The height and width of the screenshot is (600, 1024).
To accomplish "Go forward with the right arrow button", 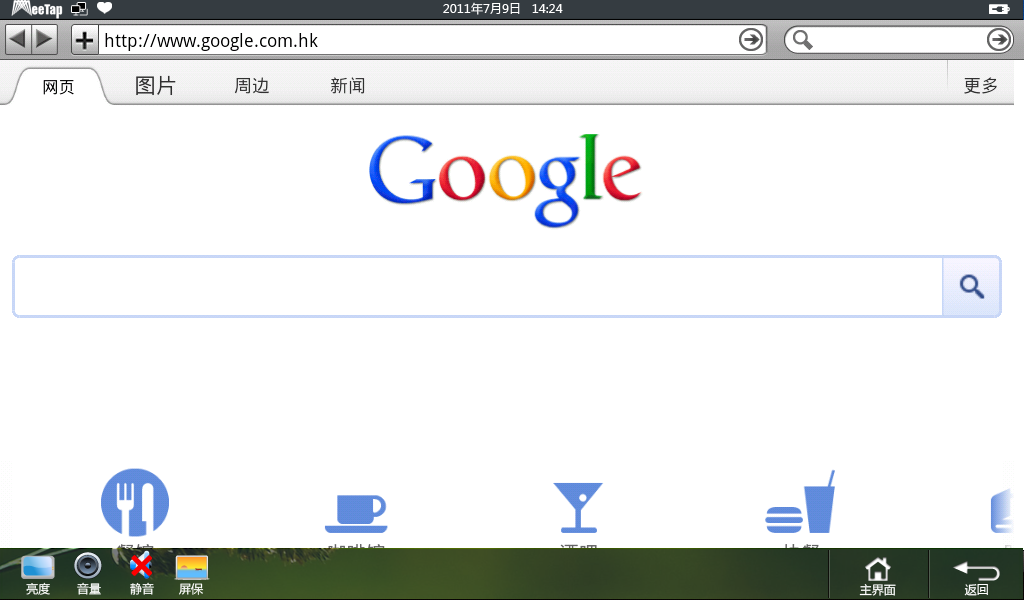I will (44, 40).
